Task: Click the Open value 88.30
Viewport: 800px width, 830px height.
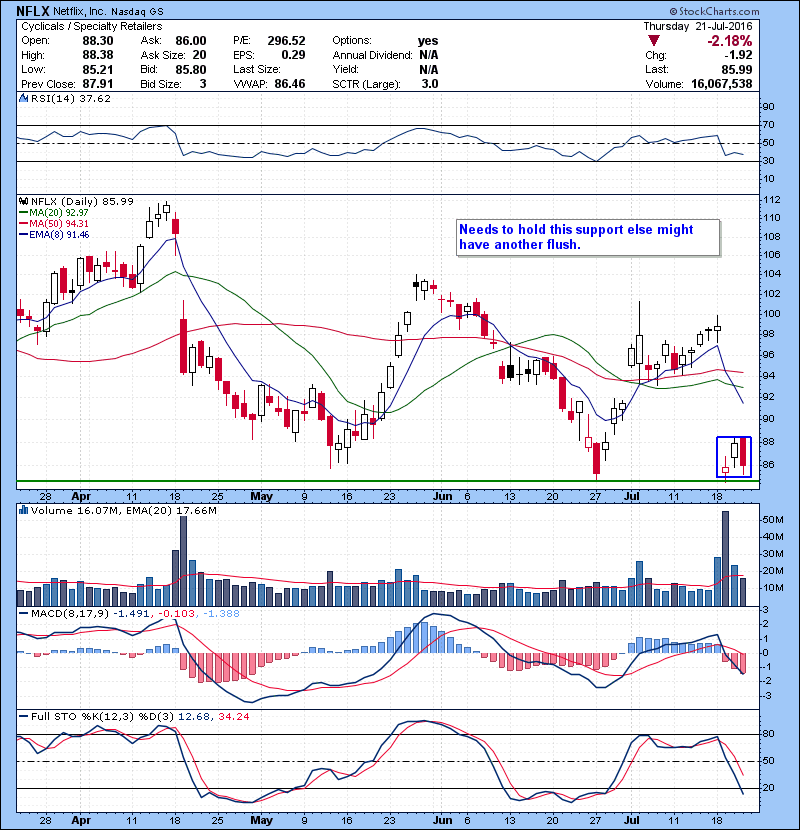Action: [98, 41]
